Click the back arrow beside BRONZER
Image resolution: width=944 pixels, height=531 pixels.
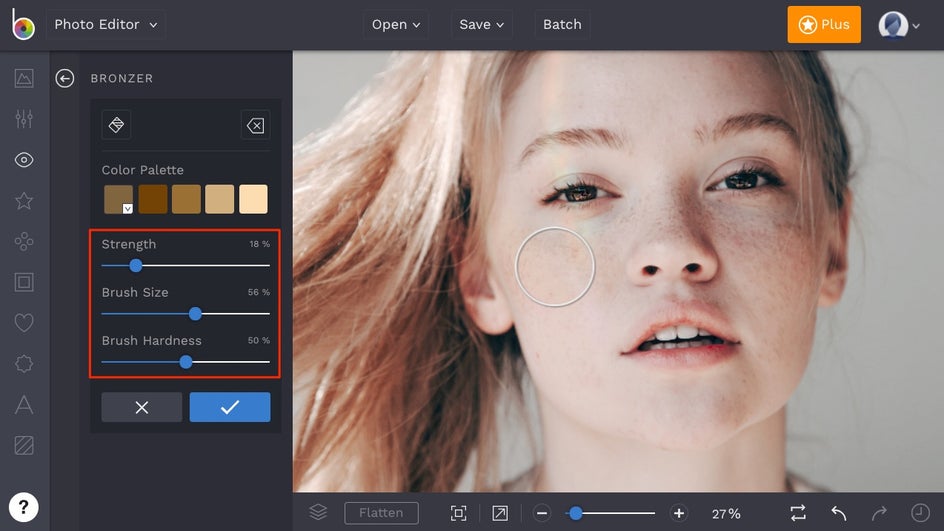(x=65, y=78)
